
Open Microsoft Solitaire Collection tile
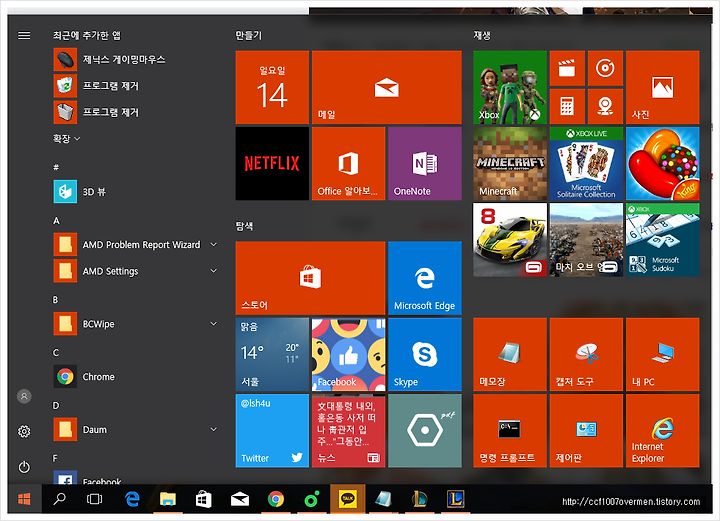click(586, 163)
